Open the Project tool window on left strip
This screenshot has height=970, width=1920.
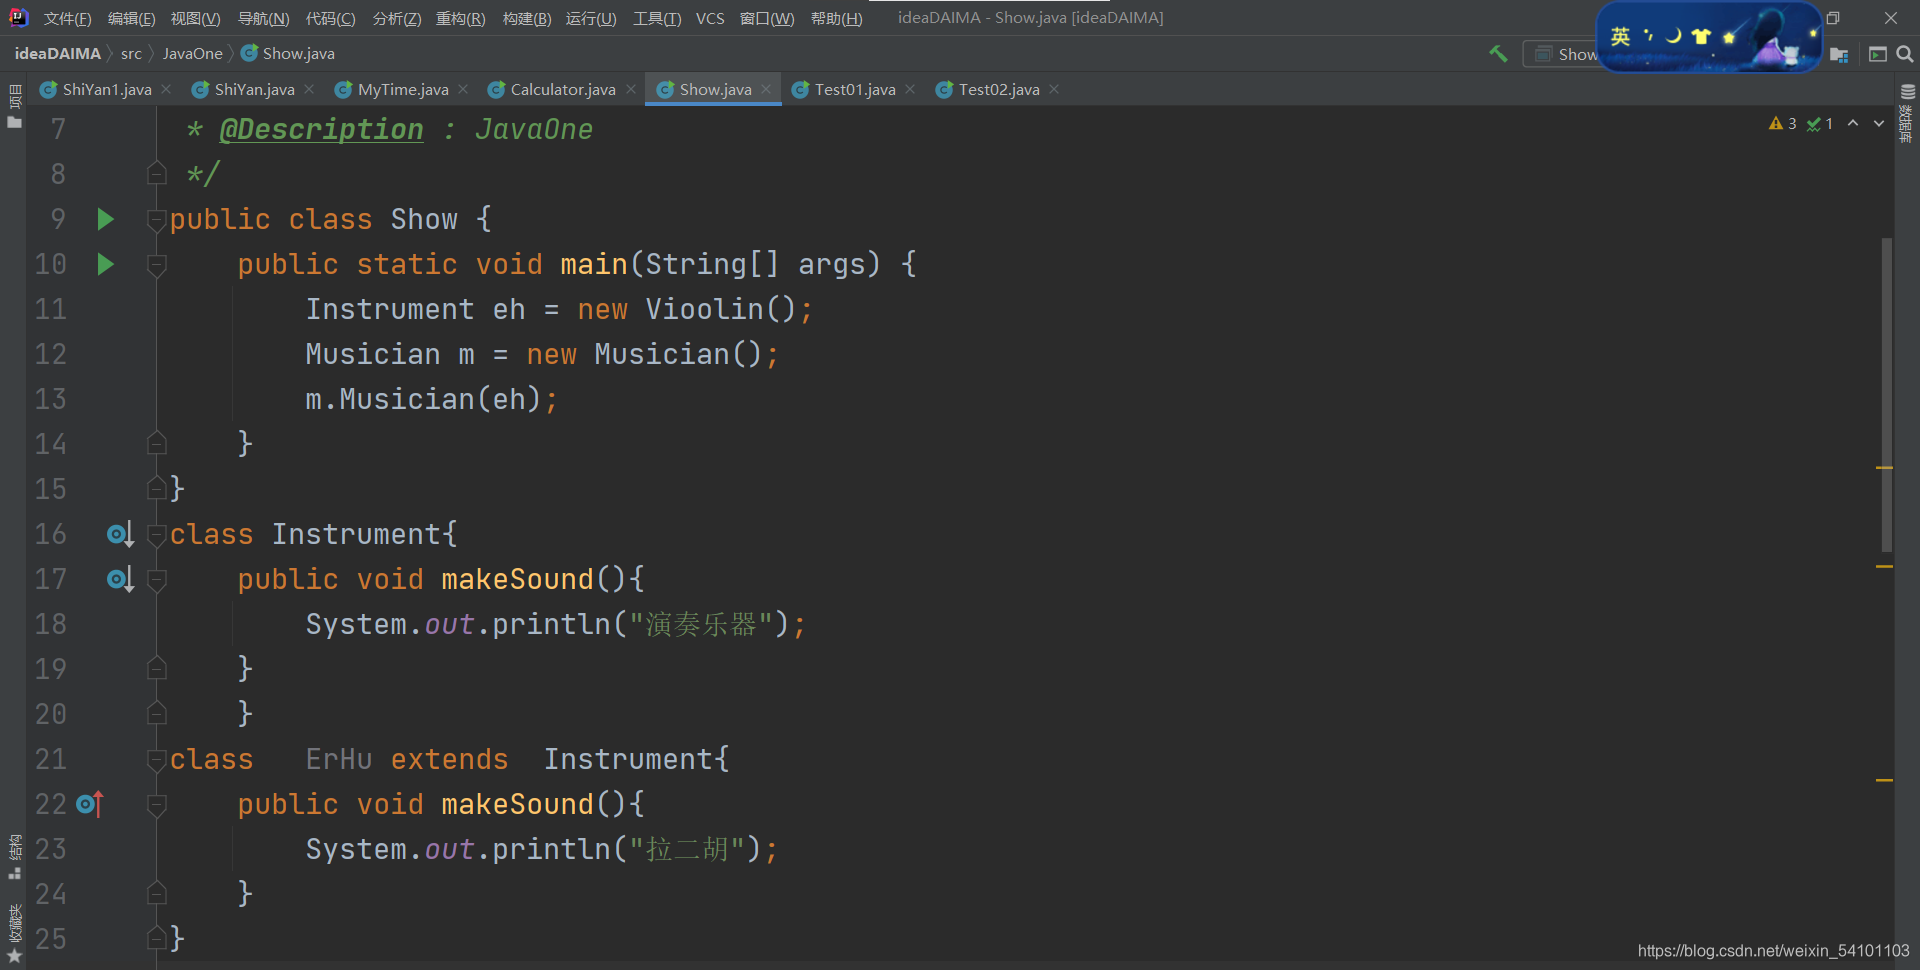(14, 106)
